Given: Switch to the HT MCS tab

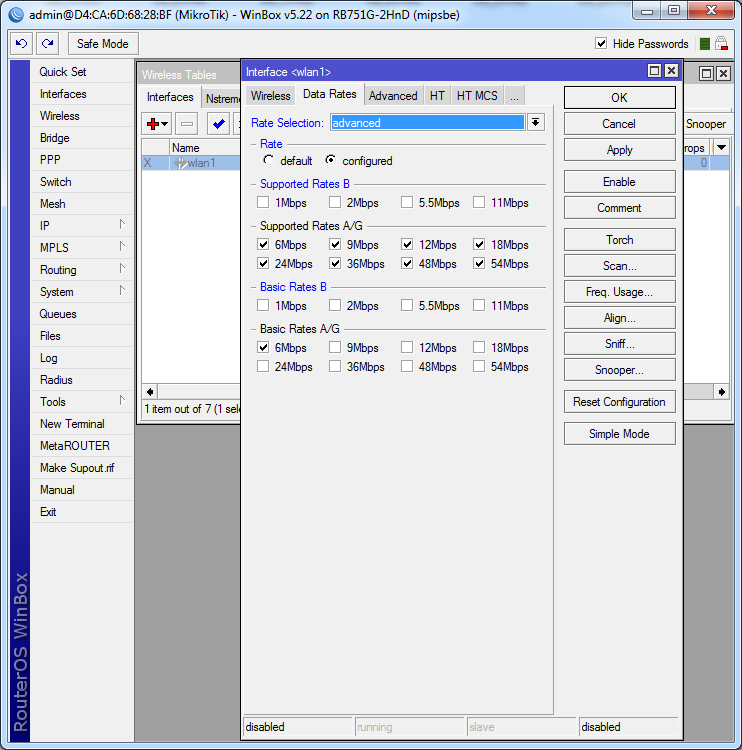Looking at the screenshot, I should [477, 96].
